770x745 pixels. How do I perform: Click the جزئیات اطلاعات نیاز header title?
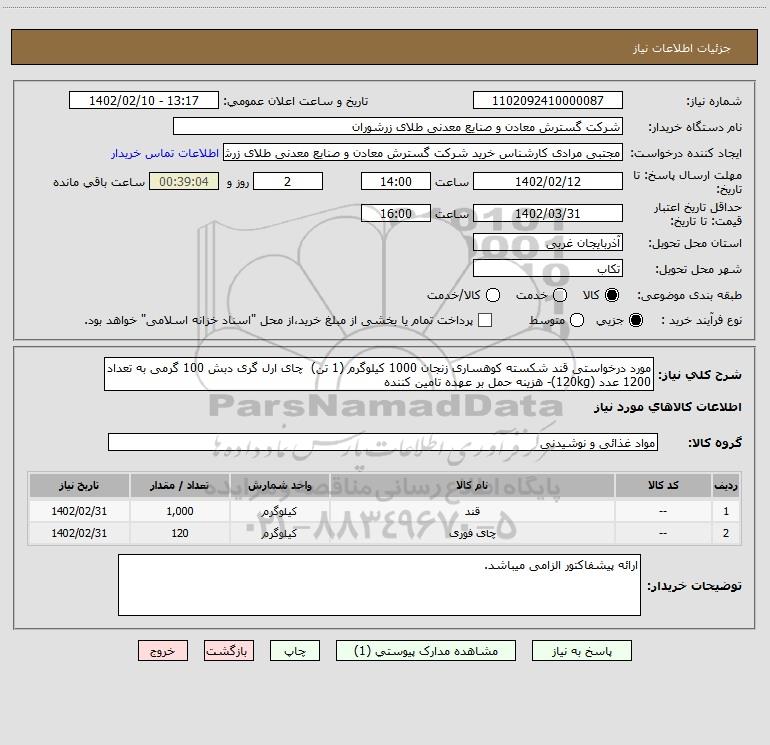click(x=682, y=48)
